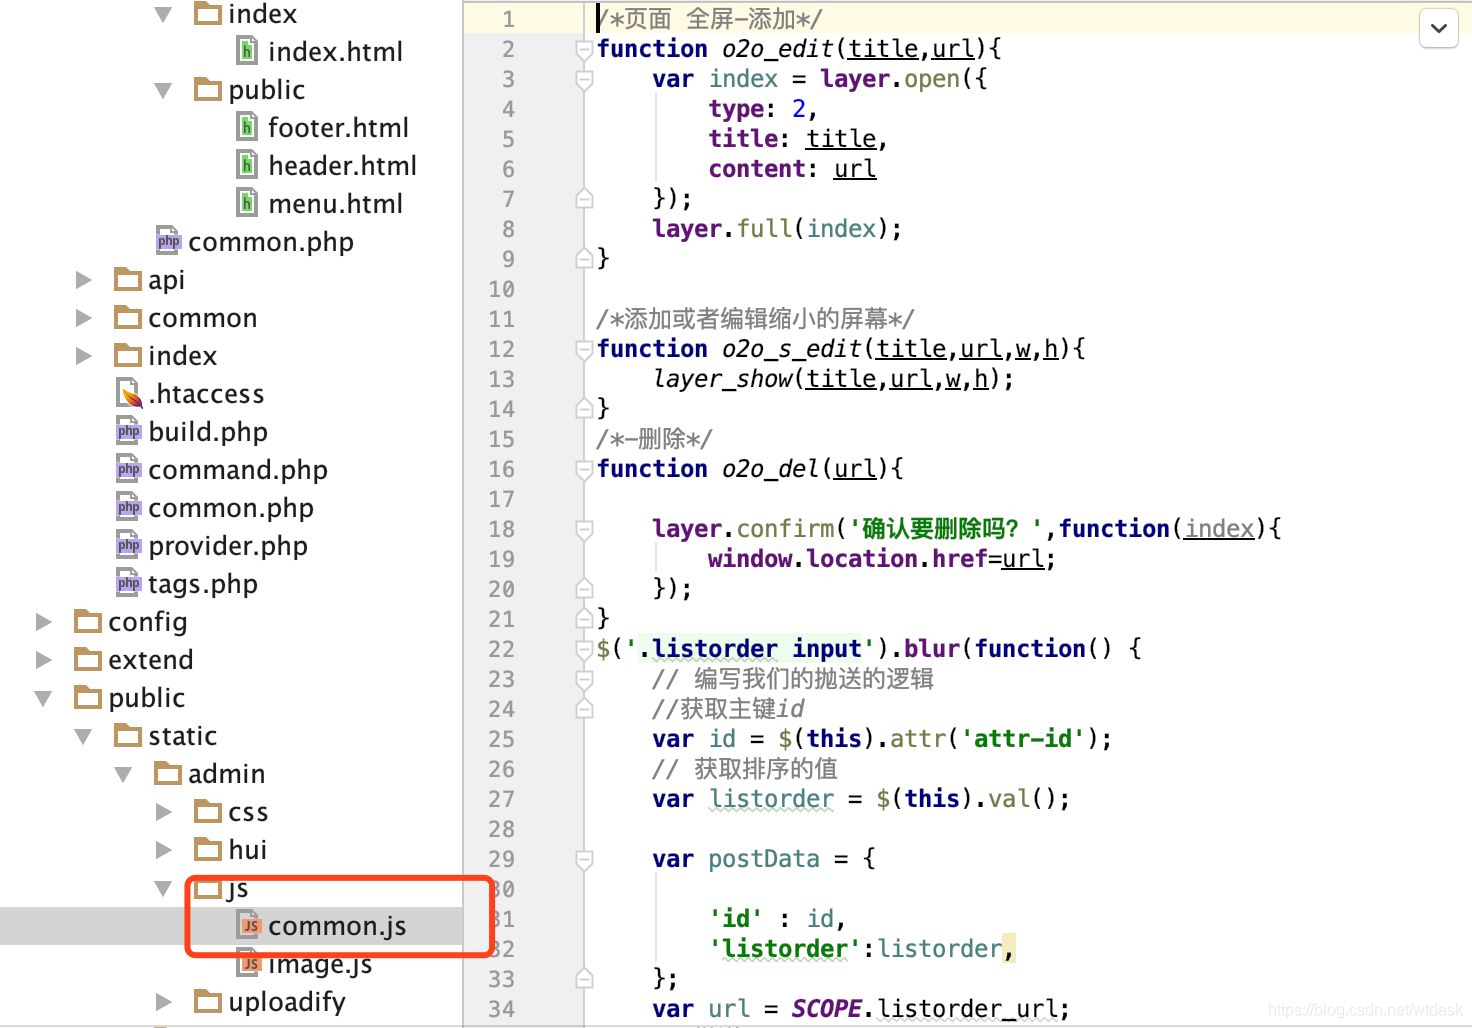Screen dimensions: 1472x1028
Task: Select menu.html in the project tree
Action: click(335, 204)
